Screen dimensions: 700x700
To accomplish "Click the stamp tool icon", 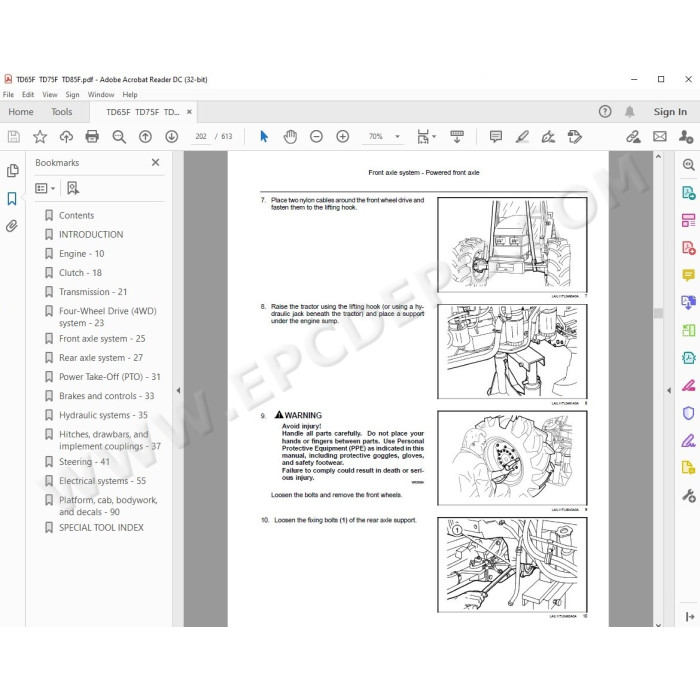I will 575,137.
